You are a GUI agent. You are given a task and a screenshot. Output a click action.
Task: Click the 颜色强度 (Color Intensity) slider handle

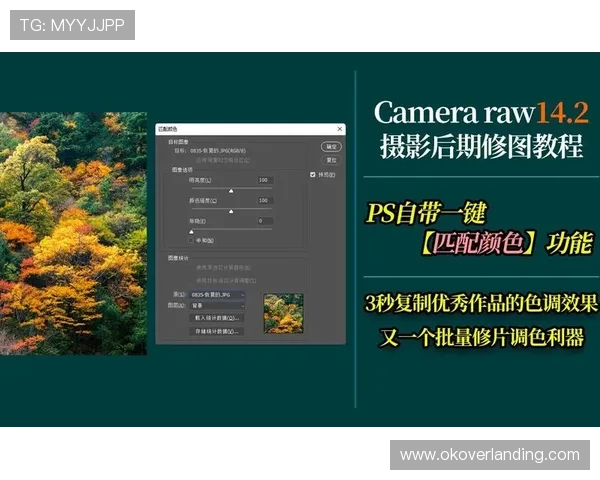[231, 211]
